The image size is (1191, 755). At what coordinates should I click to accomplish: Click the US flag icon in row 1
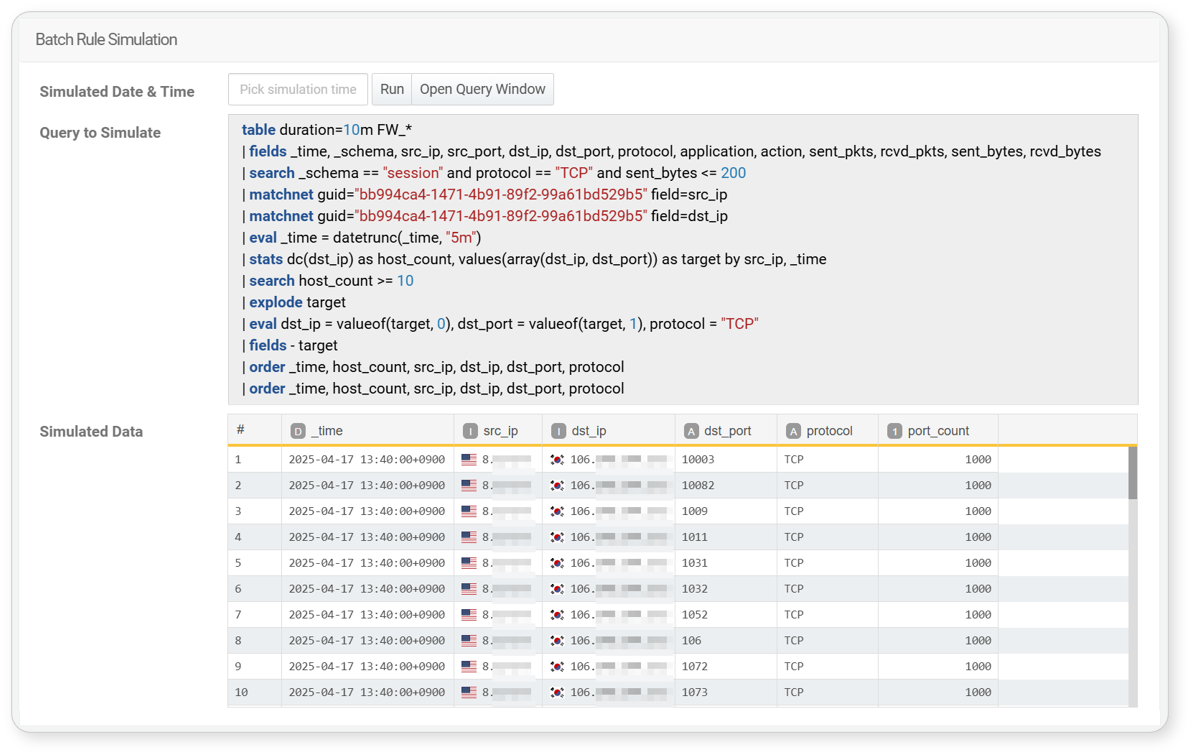coord(469,460)
